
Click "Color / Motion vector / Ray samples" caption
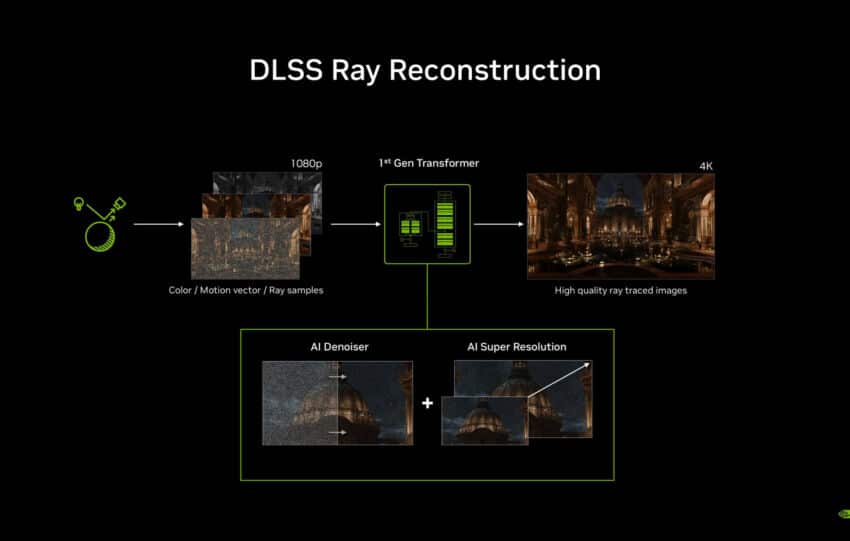click(246, 290)
